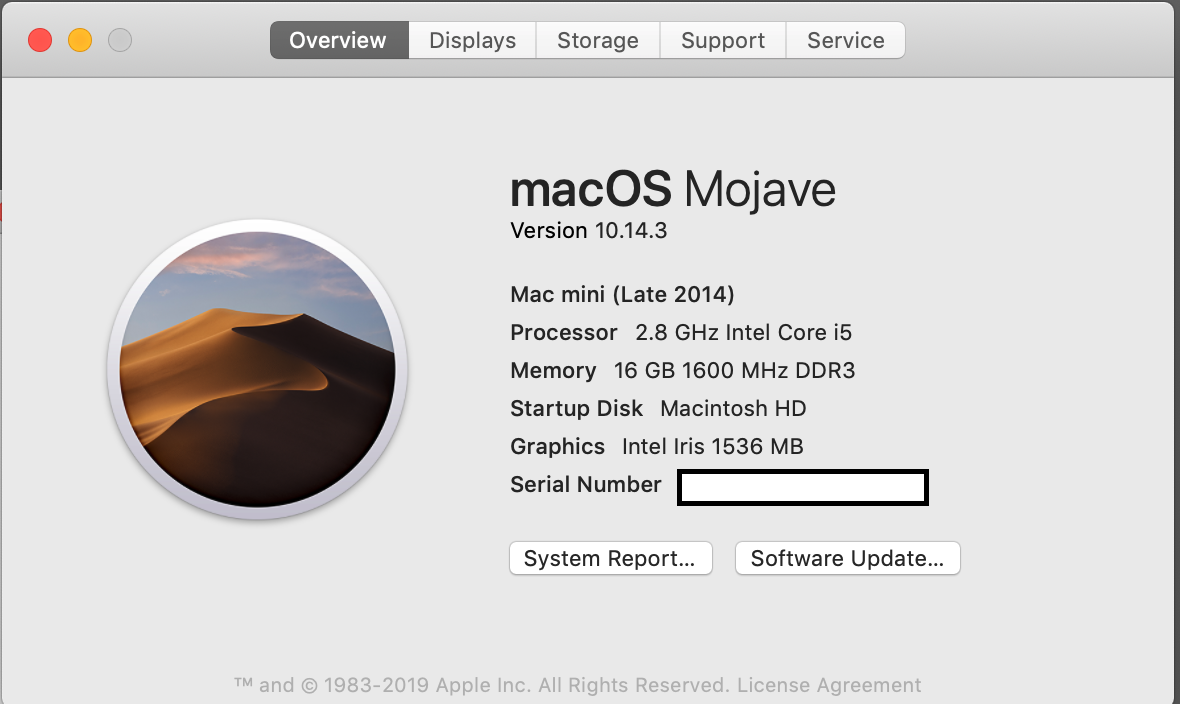Click the Software Update button
This screenshot has width=1180, height=704.
tap(847, 558)
